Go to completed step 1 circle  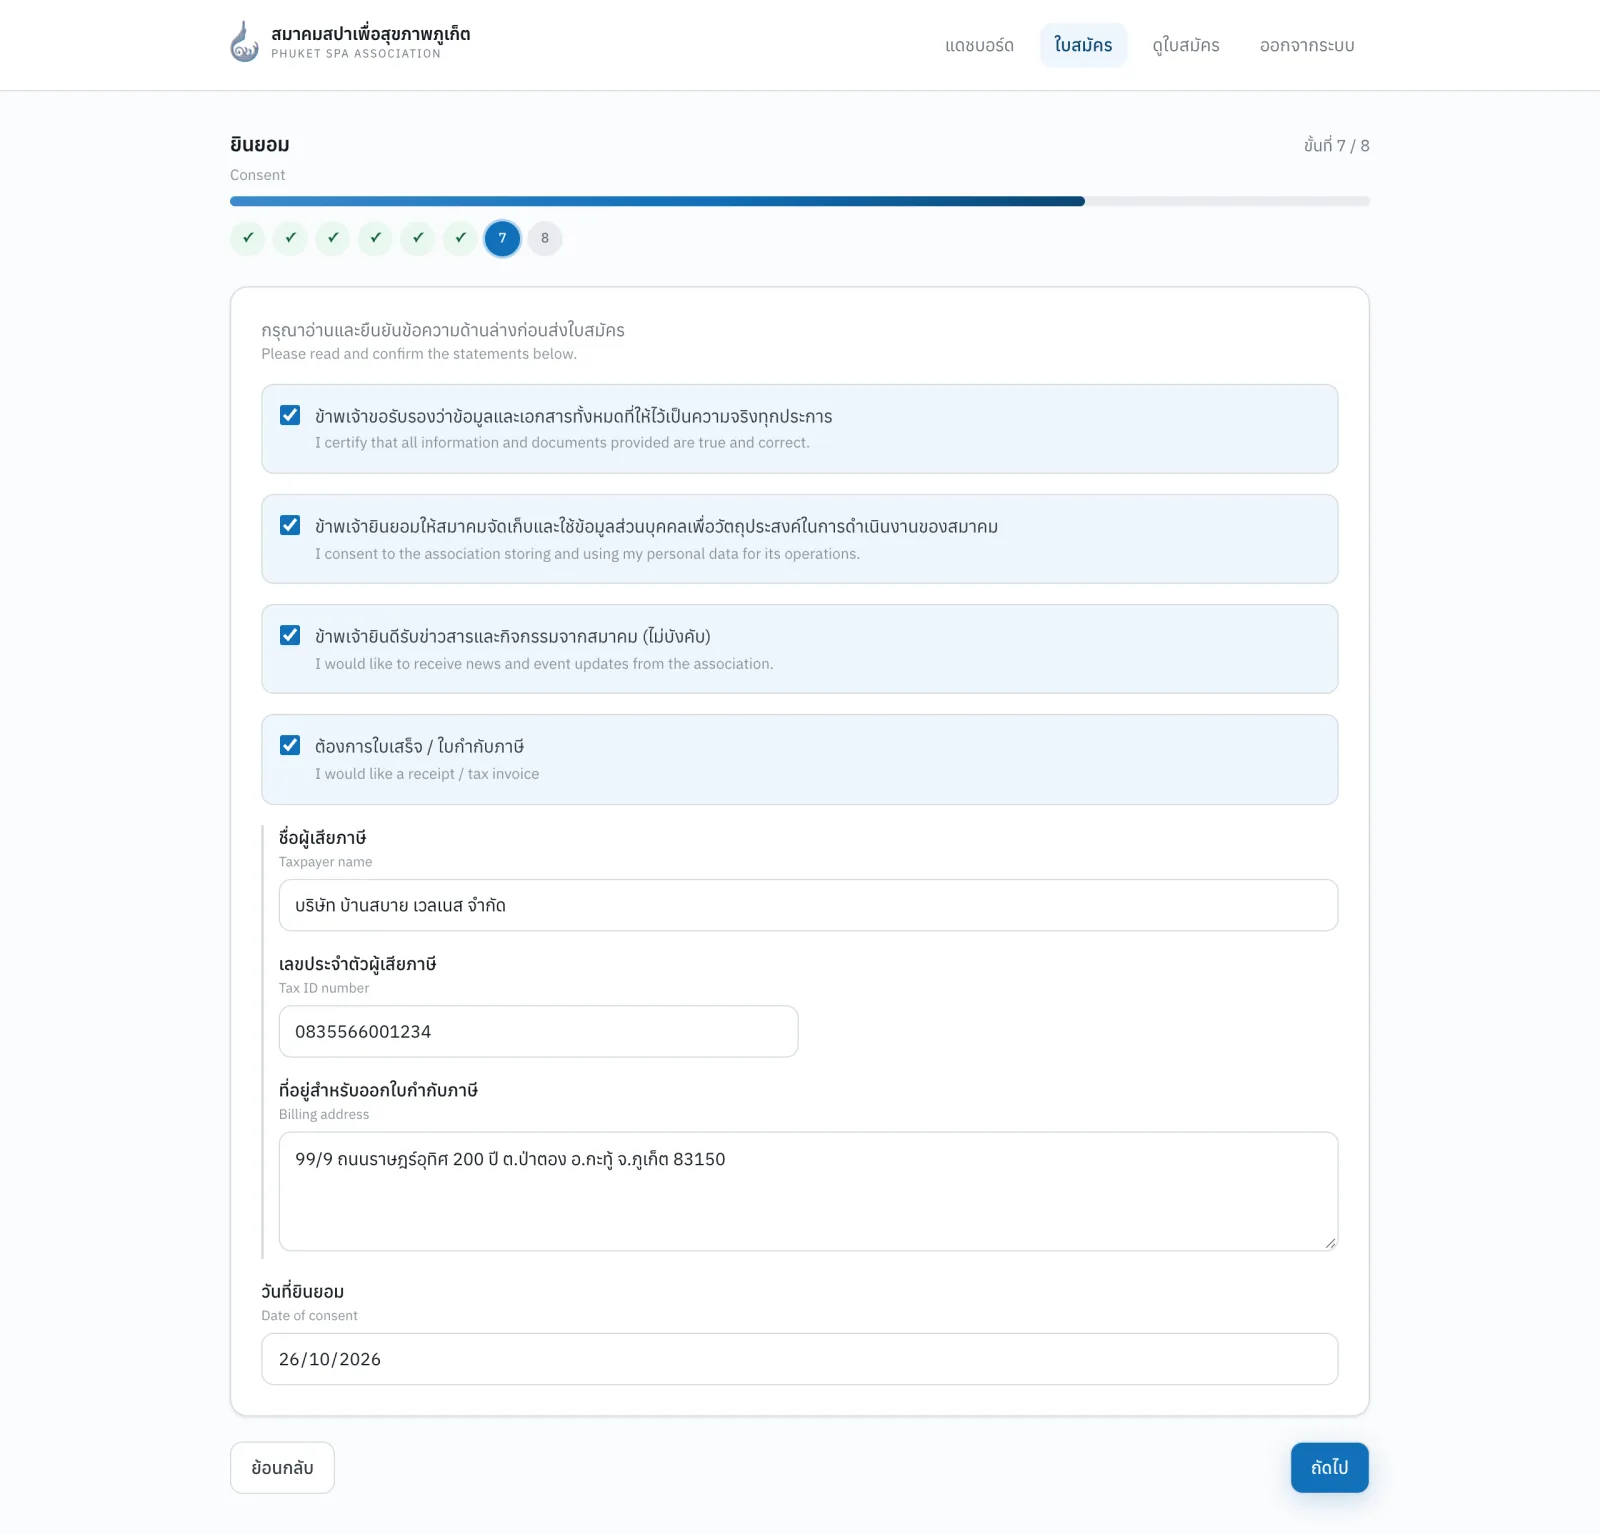pos(247,238)
